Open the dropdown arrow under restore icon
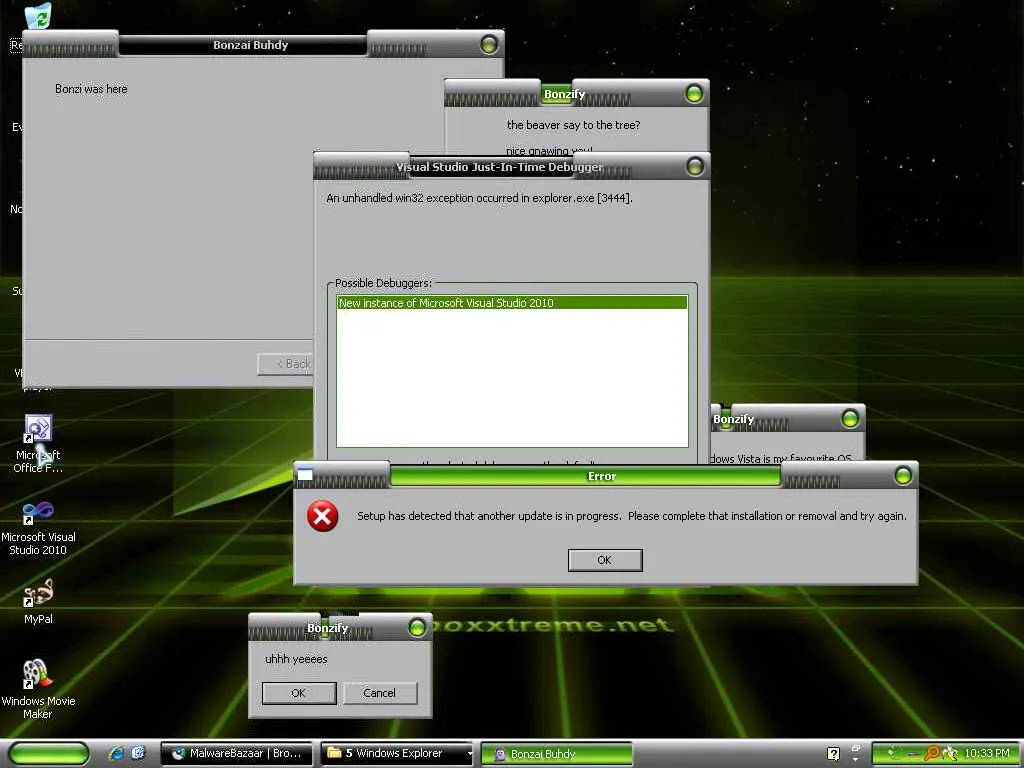This screenshot has width=1024, height=768. 856,760
